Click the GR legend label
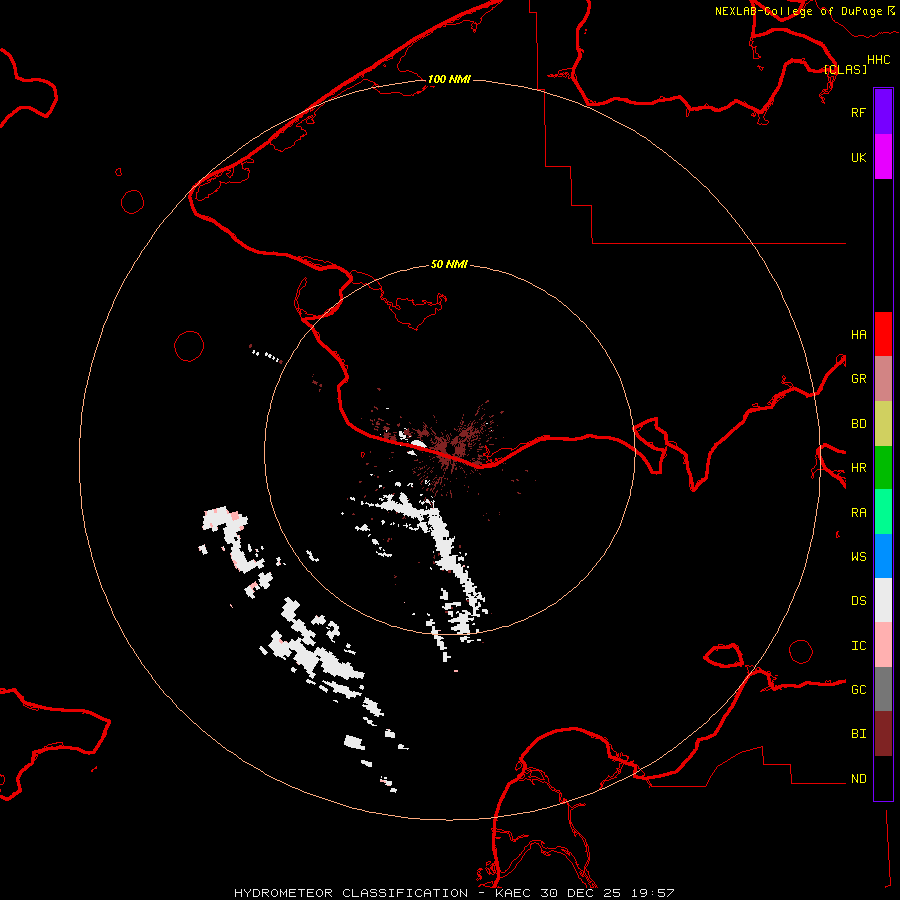 pos(858,379)
